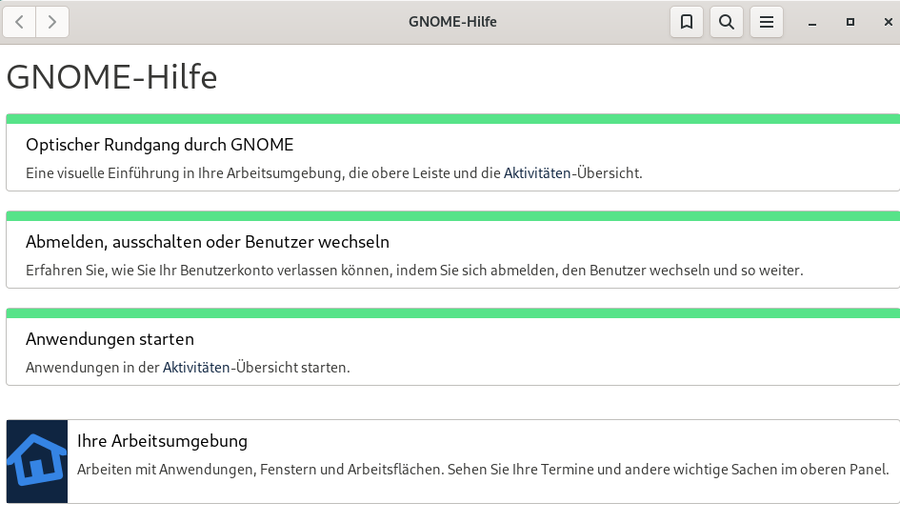Click the description "Erfahren Sie, wie Sie Ihr Benutzerkonto verlassen können"
This screenshot has height=514, width=900.
[209, 270]
